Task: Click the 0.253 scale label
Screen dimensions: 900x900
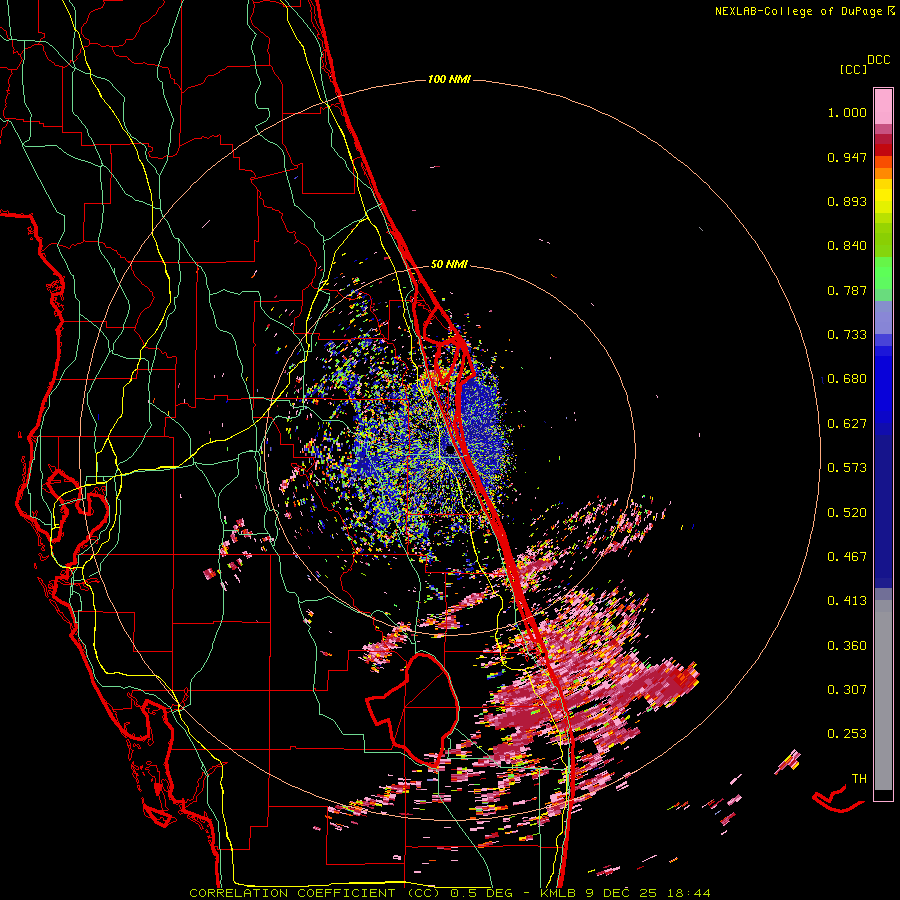Action: point(847,734)
